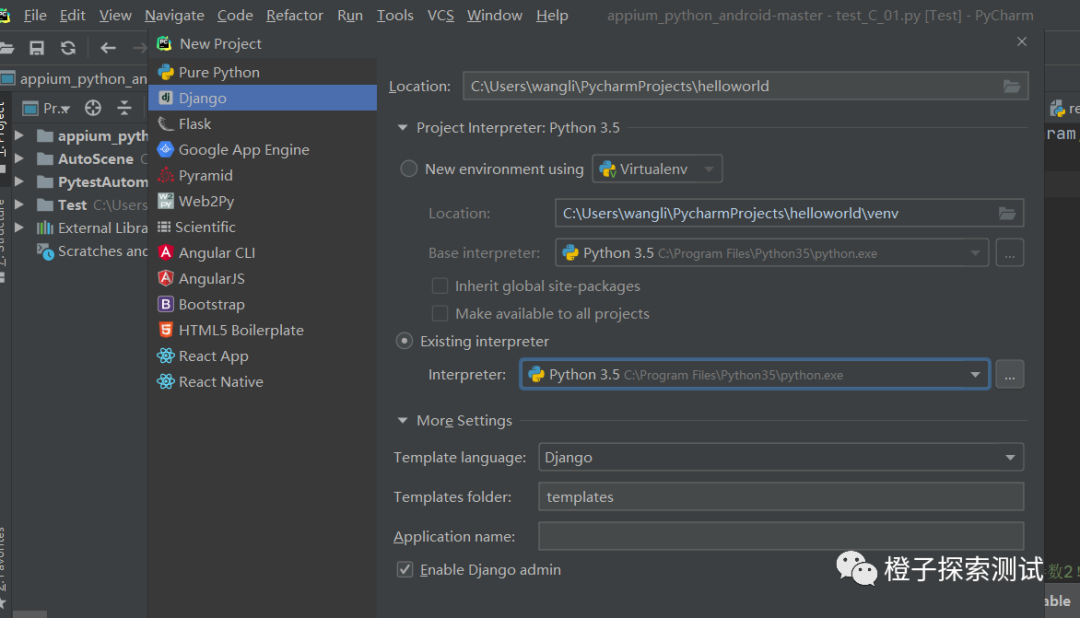Viewport: 1080px width, 618px height.
Task: Select Pure Python project type
Action: (x=262, y=72)
